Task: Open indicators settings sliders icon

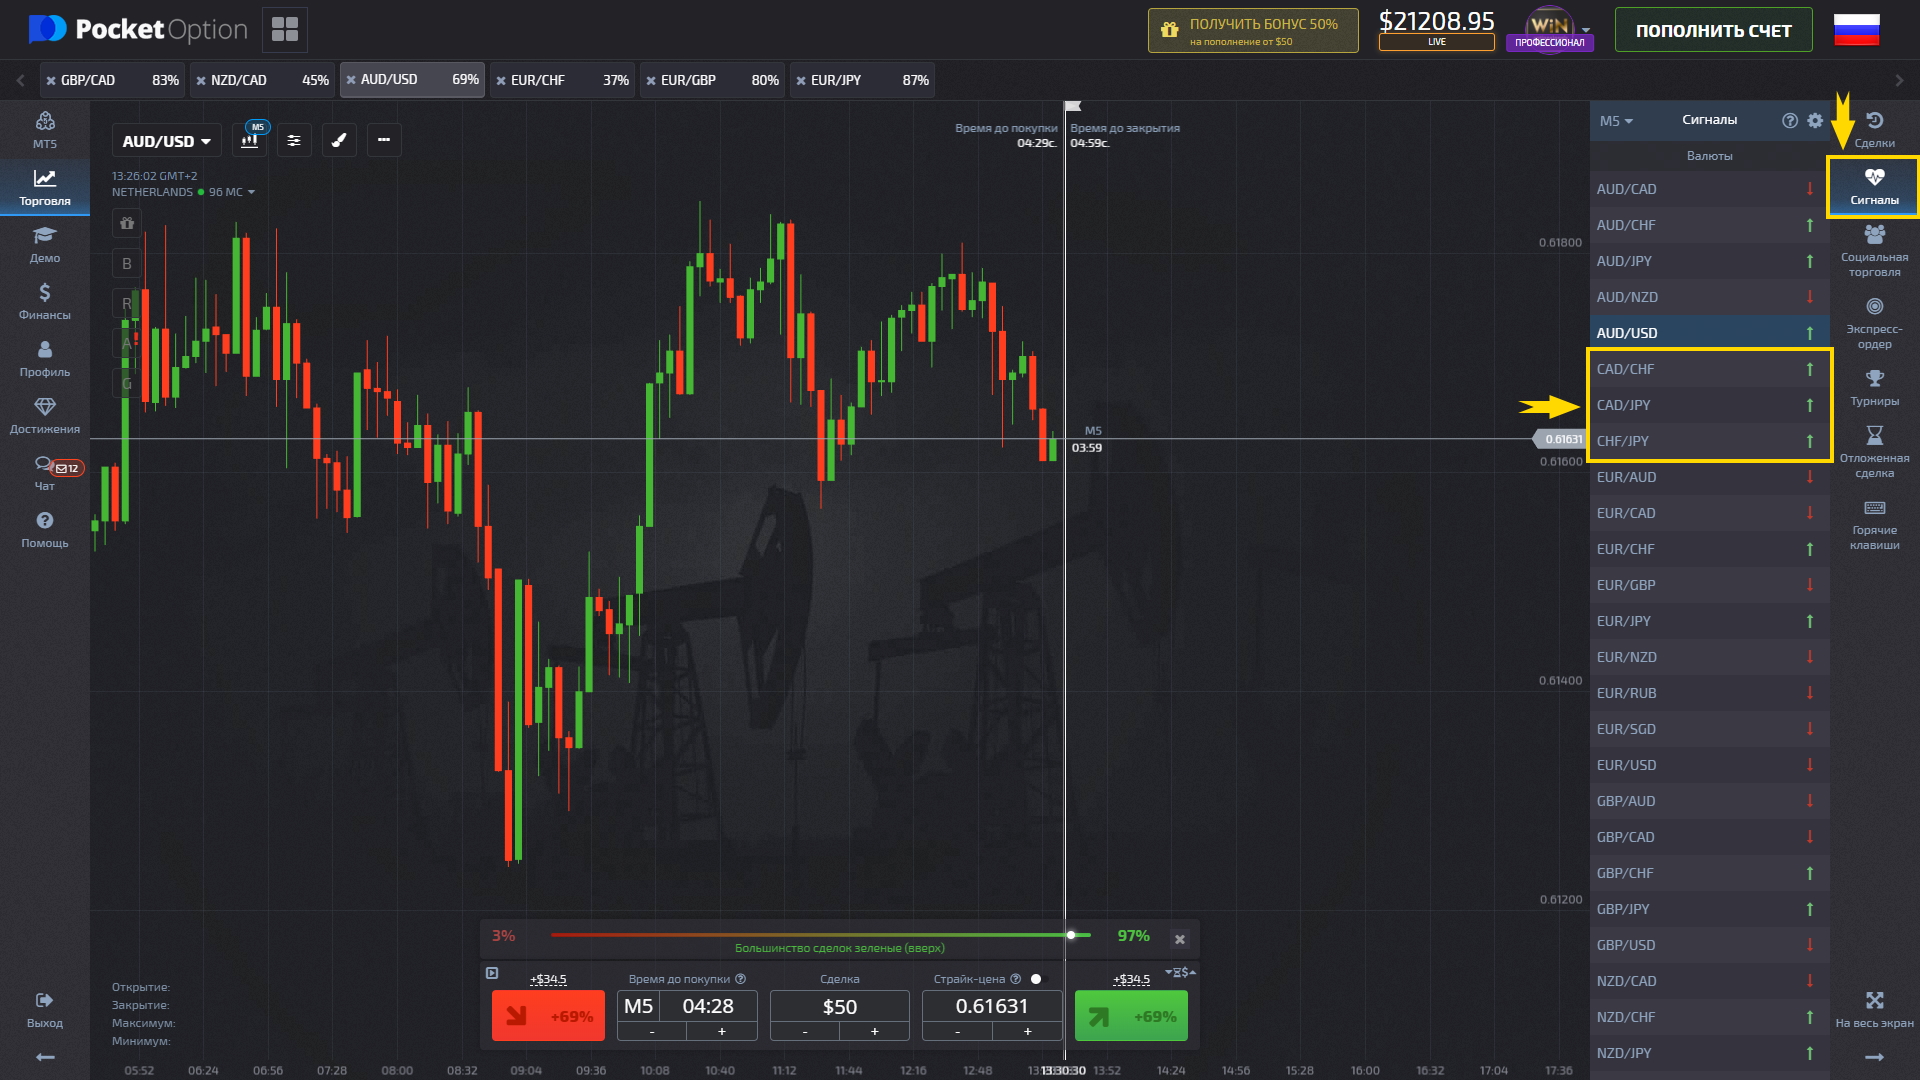Action: pyautogui.click(x=294, y=140)
